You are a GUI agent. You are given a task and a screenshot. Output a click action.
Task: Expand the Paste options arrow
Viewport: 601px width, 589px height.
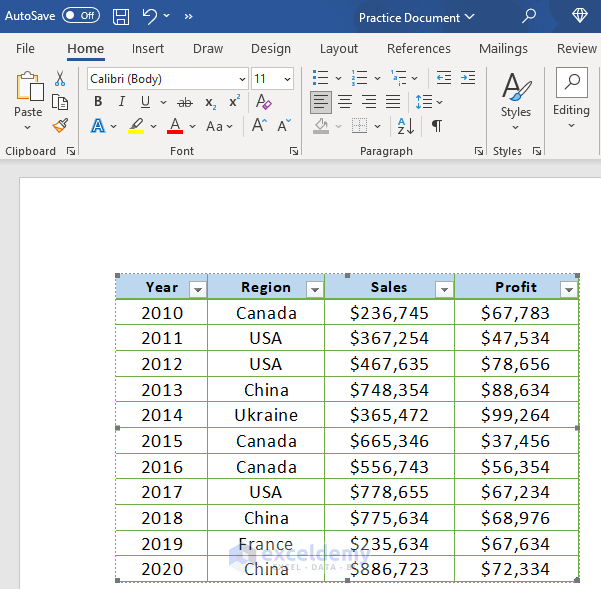coord(28,128)
